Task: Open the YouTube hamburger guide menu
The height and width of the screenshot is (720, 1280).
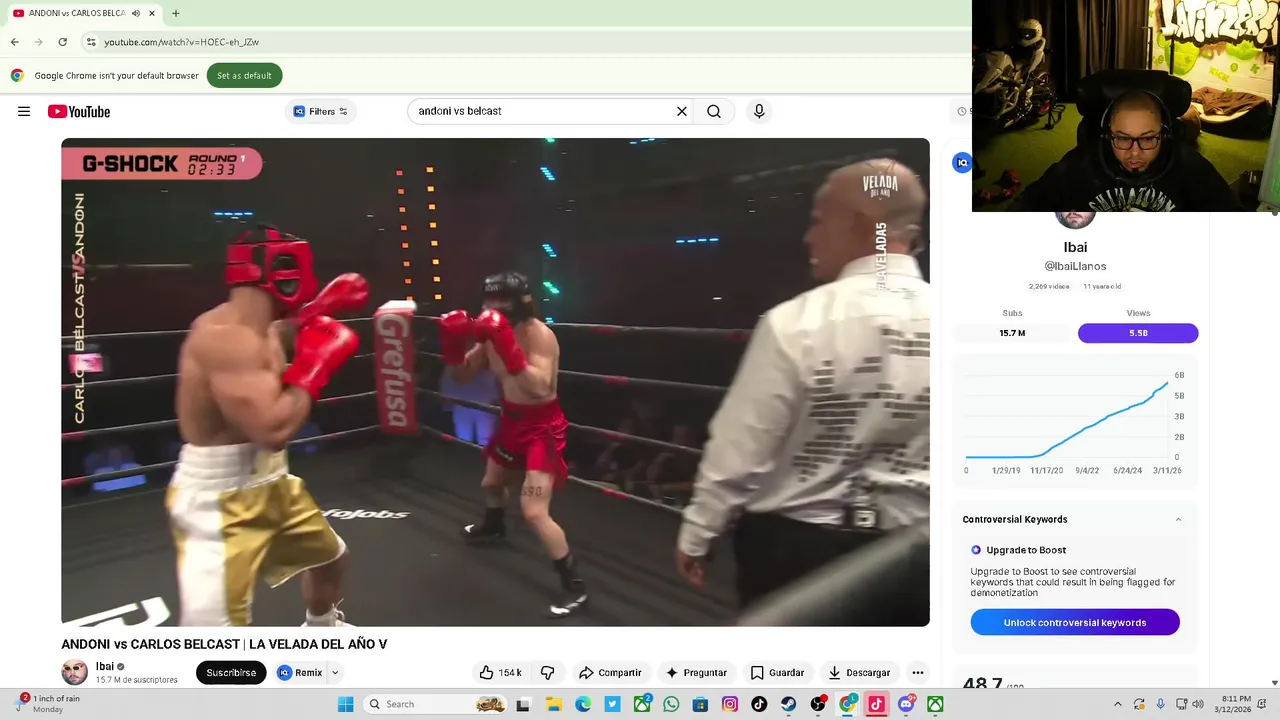Action: 24,111
